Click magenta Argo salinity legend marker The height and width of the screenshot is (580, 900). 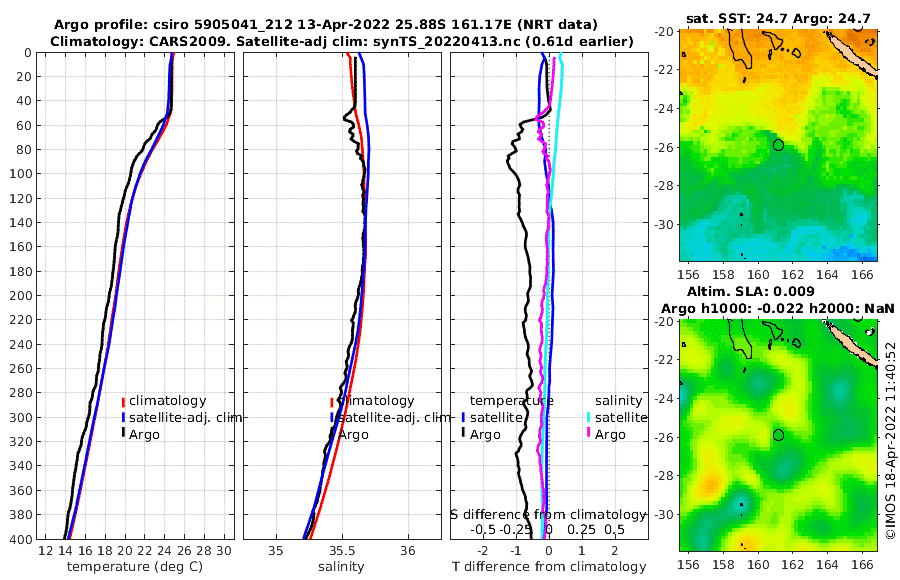589,434
